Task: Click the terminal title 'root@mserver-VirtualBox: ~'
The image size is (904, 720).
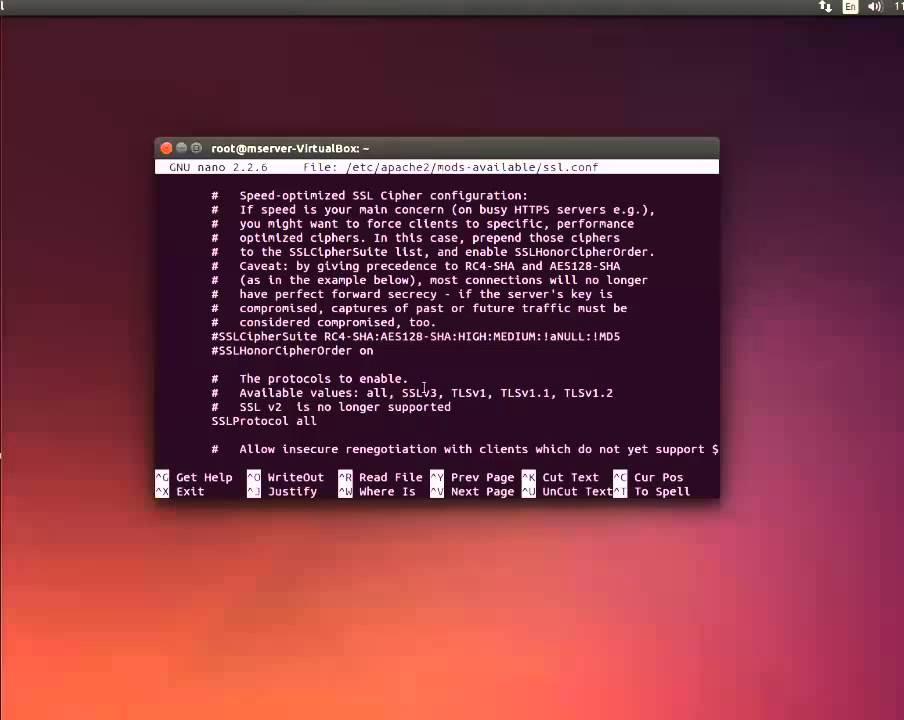Action: [x=290, y=149]
